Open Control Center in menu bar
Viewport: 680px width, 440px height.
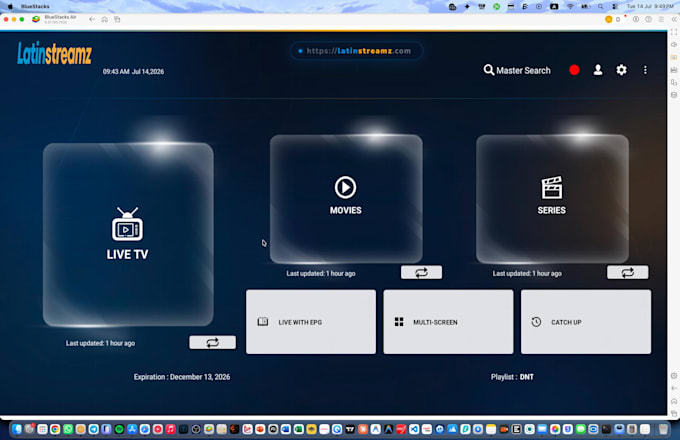coord(615,7)
